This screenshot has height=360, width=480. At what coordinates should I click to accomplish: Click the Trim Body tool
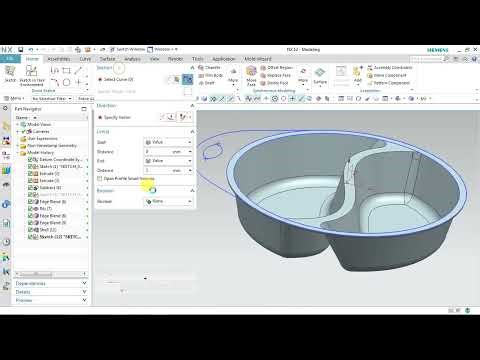coord(211,75)
